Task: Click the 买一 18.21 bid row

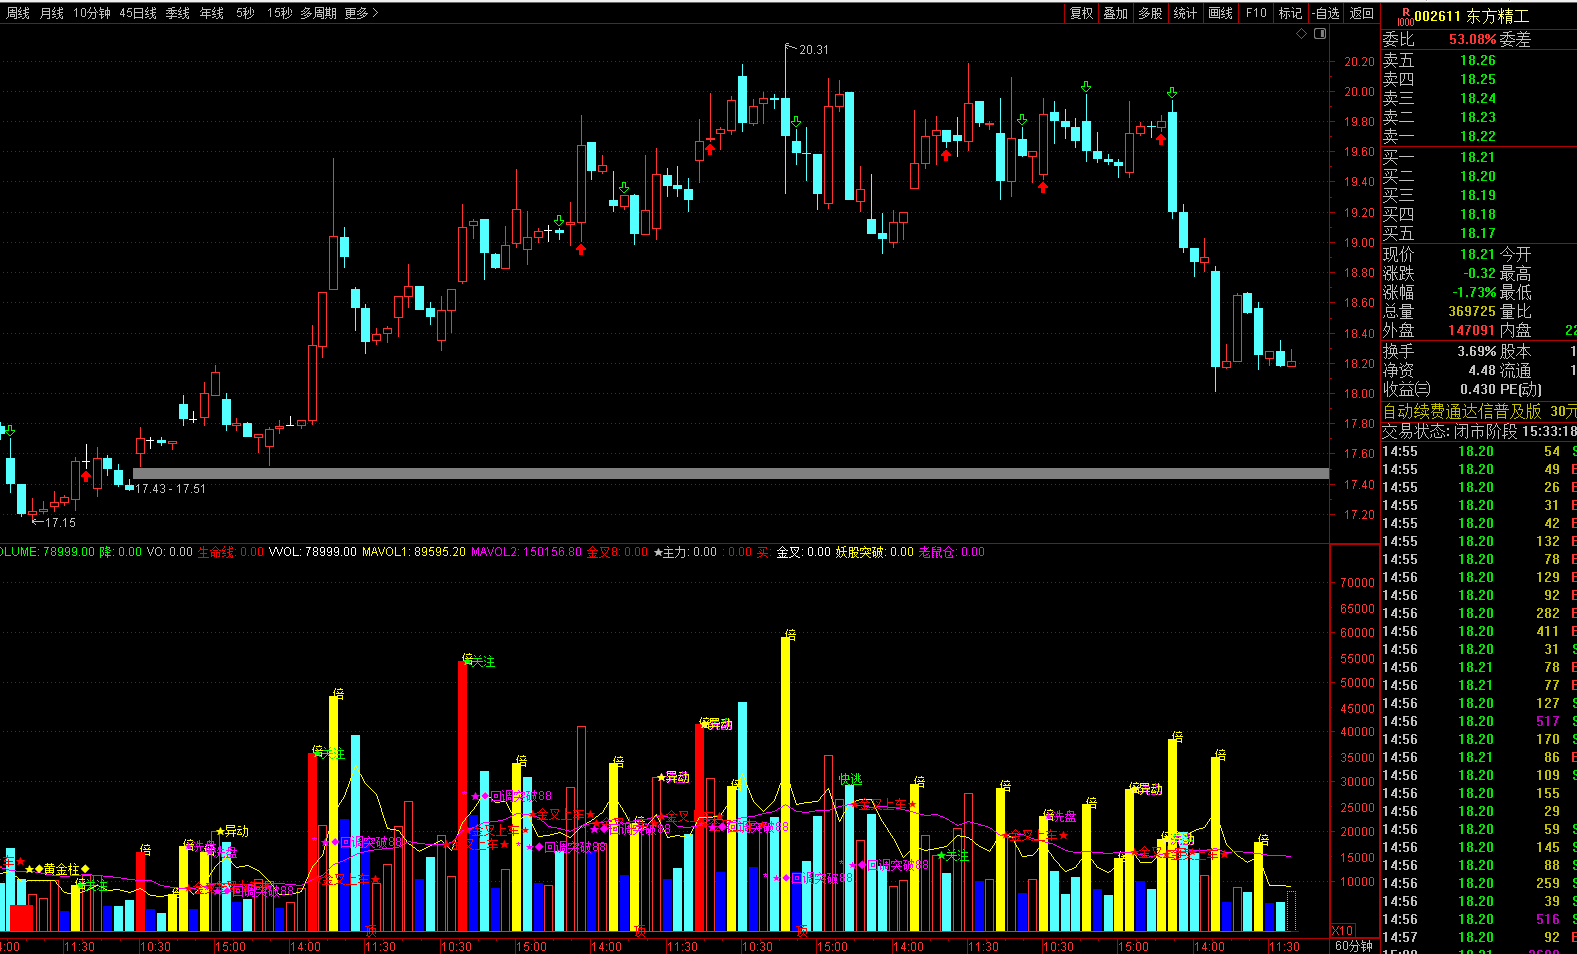Action: 1479,157
